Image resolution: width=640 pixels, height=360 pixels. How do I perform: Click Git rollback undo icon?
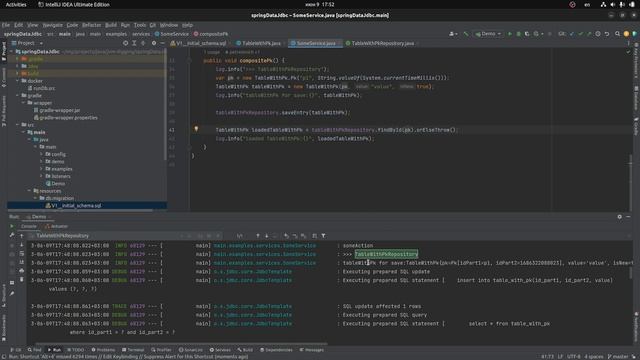[607, 34]
